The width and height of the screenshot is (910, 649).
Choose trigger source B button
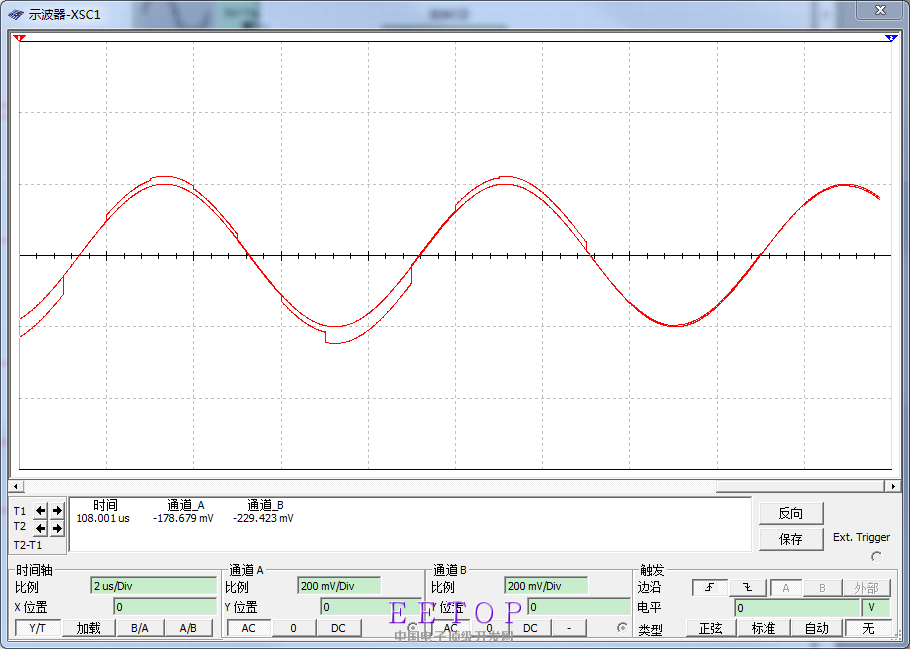822,587
